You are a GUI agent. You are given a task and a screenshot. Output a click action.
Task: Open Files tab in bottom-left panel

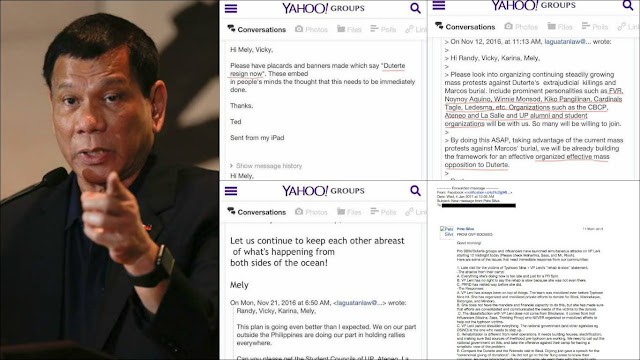pyautogui.click(x=349, y=211)
